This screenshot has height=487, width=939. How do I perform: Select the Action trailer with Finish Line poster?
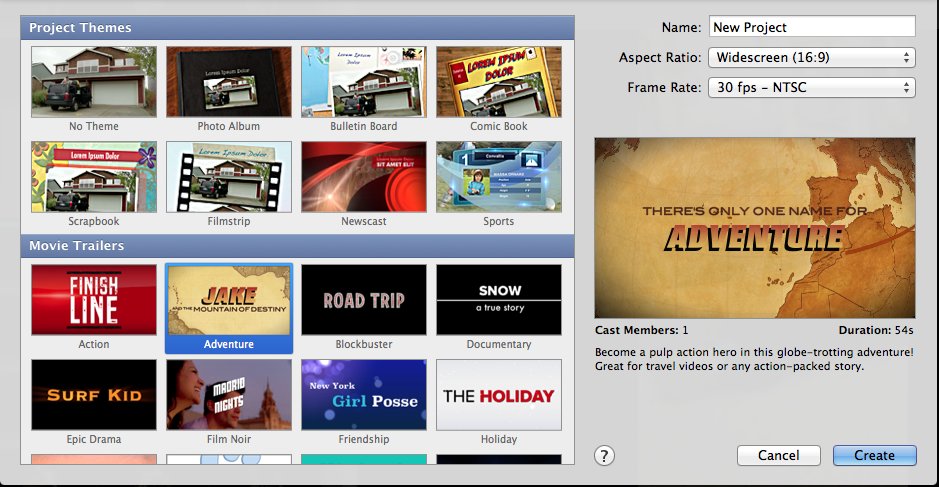click(94, 300)
